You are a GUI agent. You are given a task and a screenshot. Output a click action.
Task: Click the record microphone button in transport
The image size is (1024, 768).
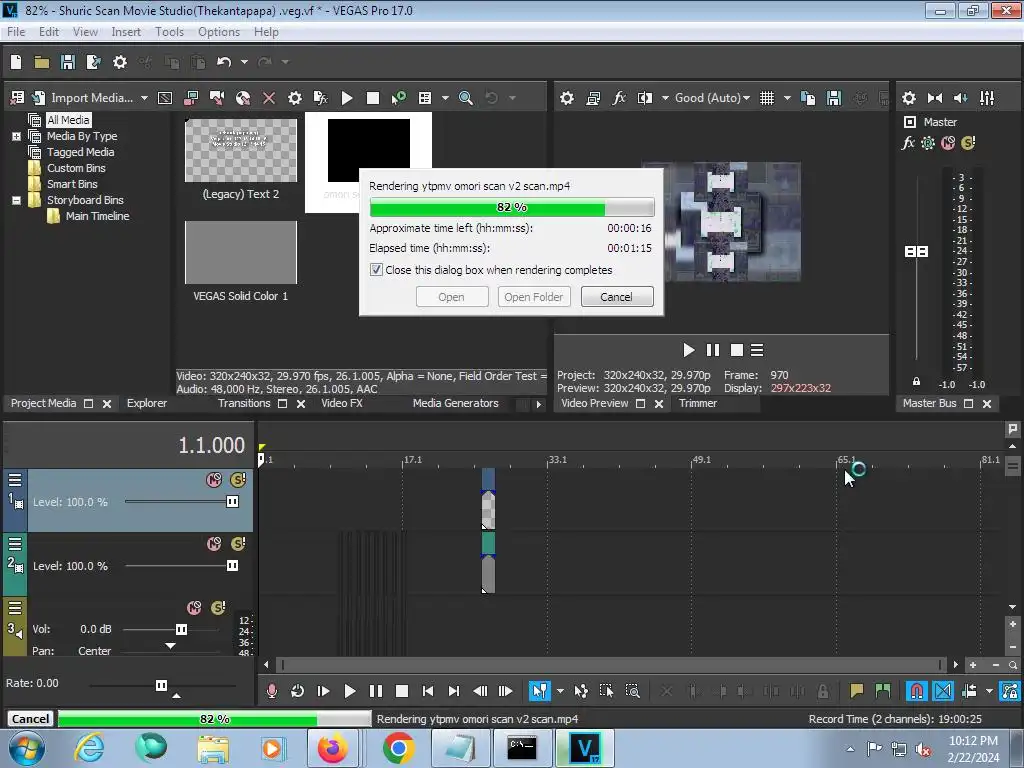[x=272, y=691]
